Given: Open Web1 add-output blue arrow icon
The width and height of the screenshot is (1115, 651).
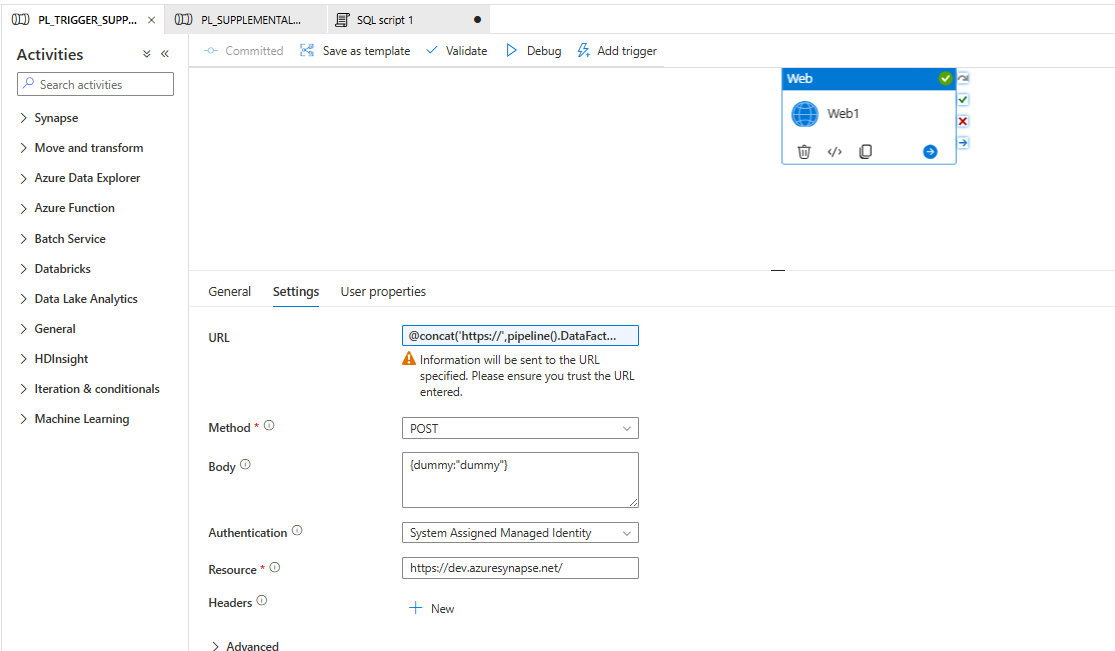Looking at the screenshot, I should tap(930, 152).
